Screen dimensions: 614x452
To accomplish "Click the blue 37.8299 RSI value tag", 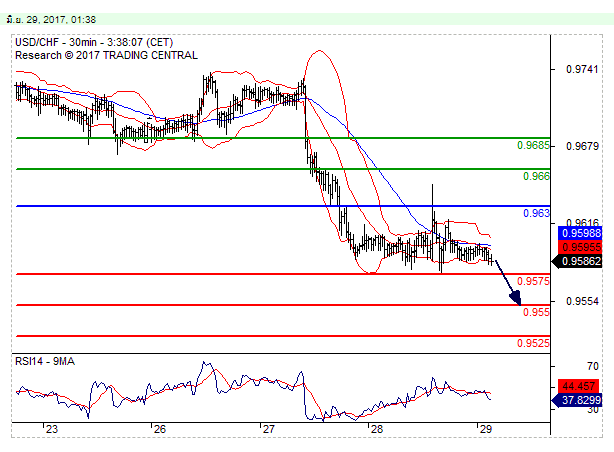I will (576, 400).
